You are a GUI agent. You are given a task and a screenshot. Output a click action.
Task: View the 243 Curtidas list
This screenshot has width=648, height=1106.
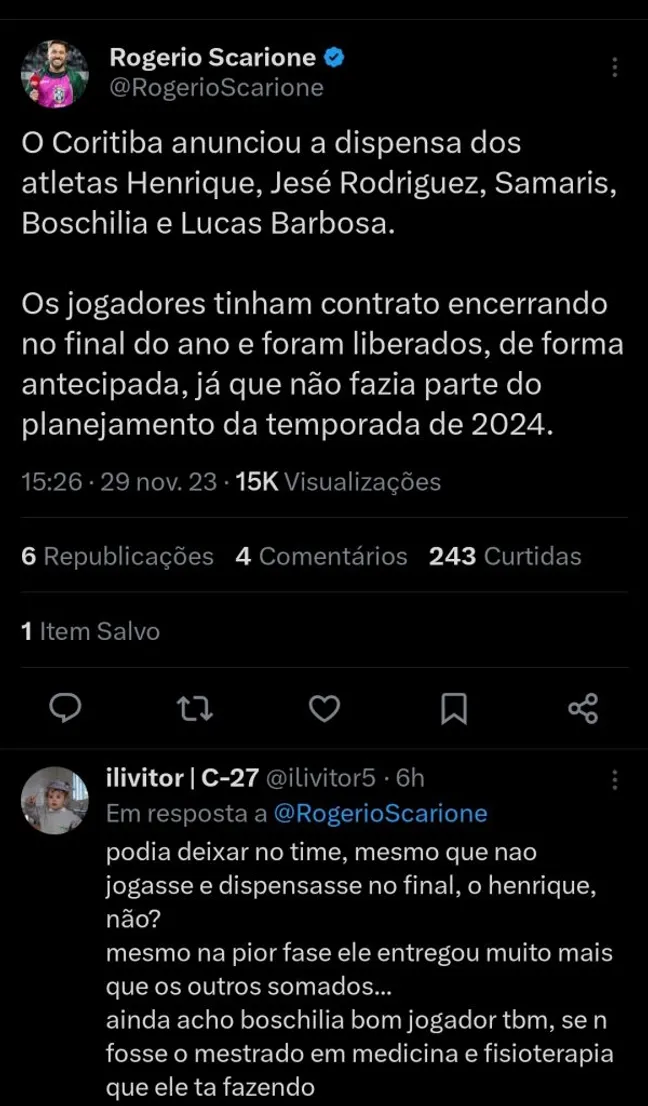(x=505, y=556)
